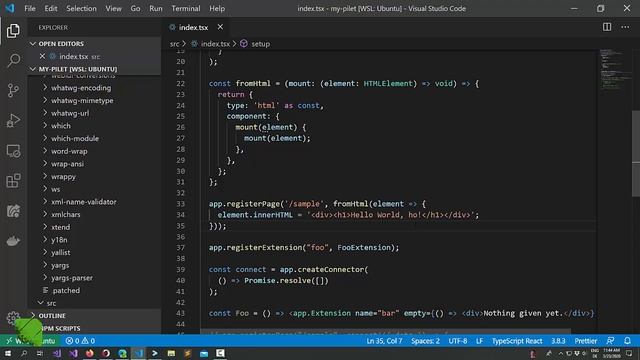Open the Run and Debug view
The height and width of the screenshot is (360, 640).
[13, 121]
